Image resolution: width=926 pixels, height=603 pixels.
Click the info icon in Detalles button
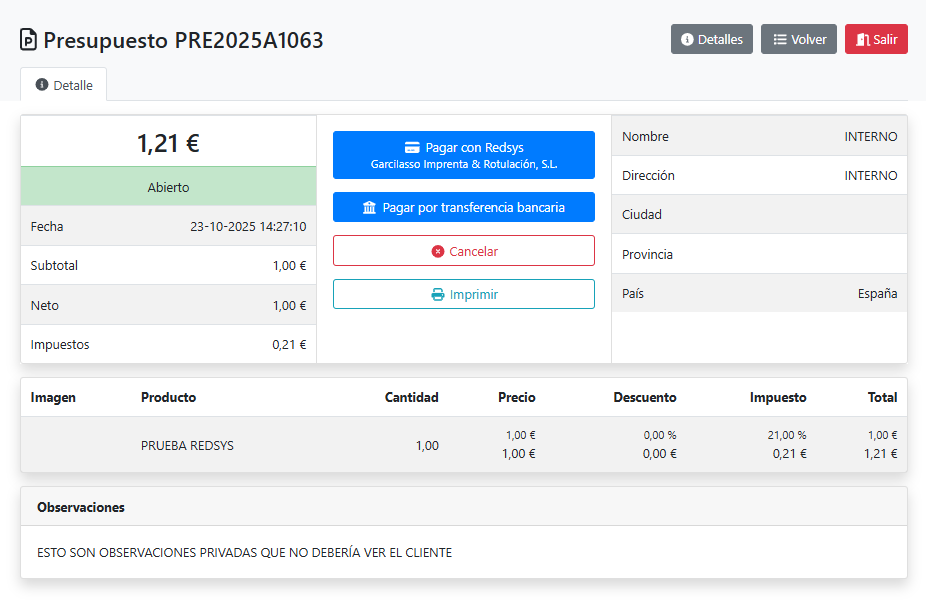point(687,40)
